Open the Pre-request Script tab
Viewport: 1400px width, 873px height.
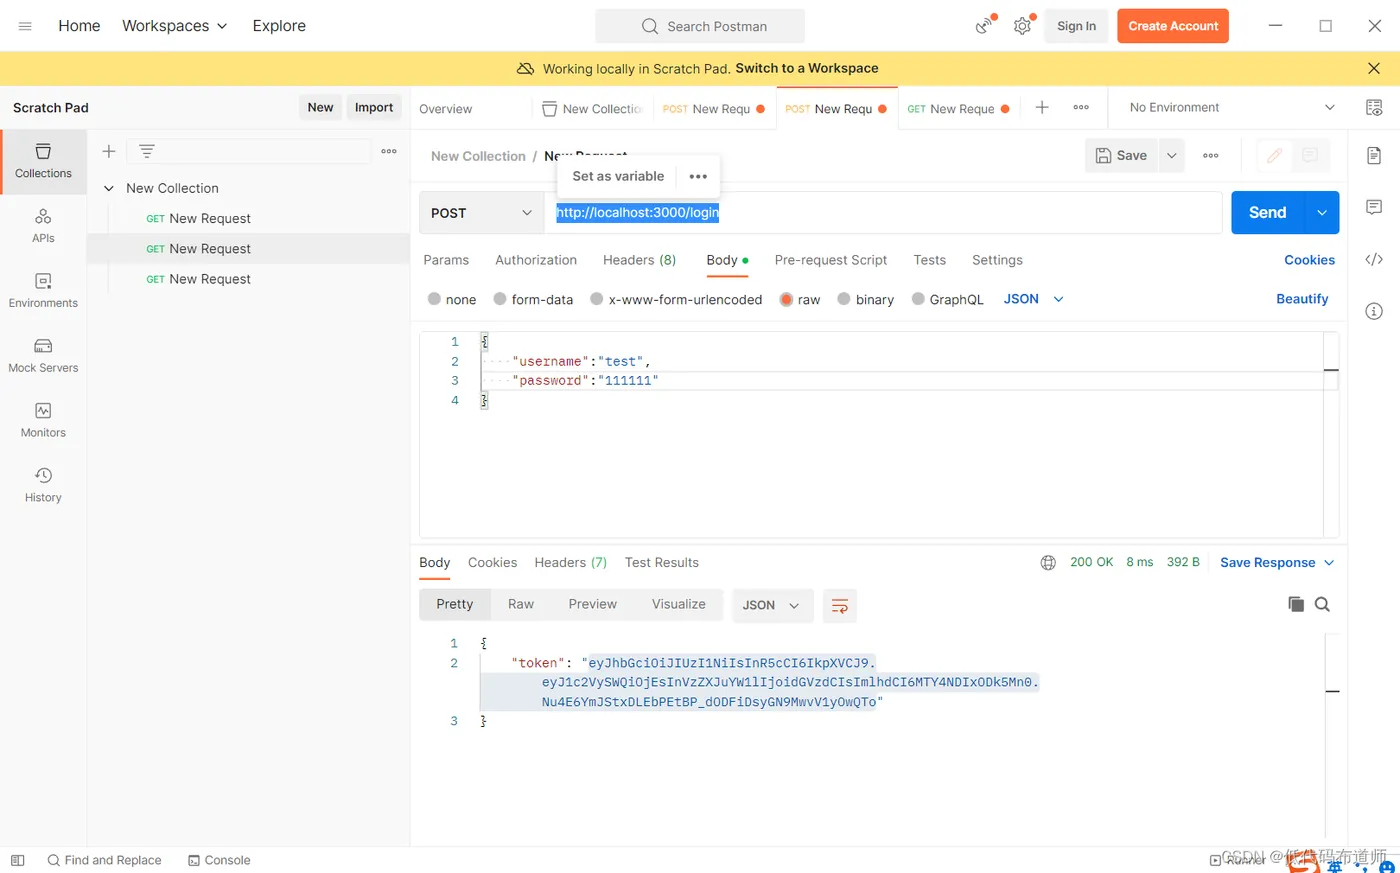[831, 260]
